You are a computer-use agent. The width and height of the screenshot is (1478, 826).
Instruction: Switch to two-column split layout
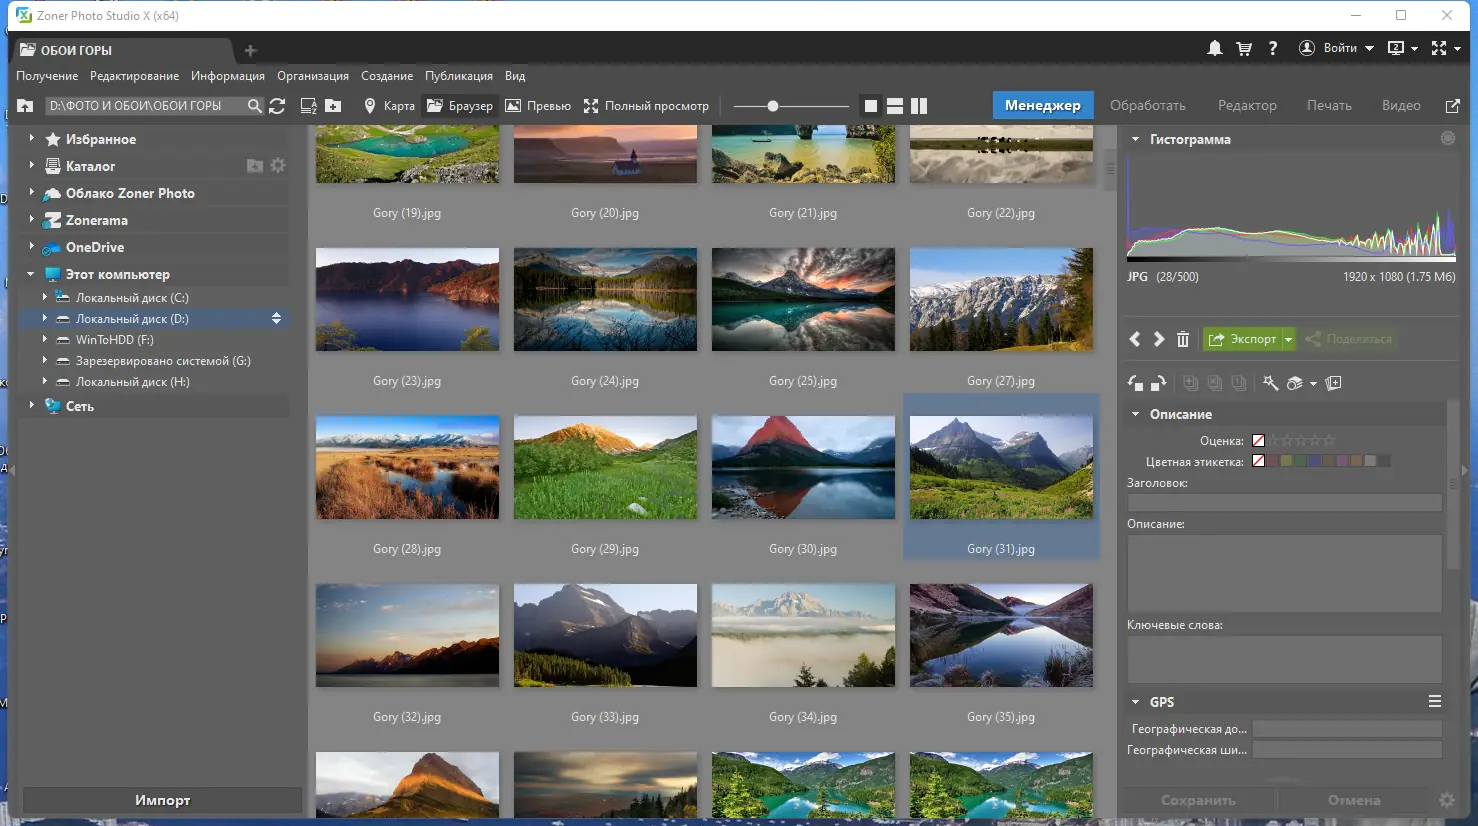click(x=919, y=106)
